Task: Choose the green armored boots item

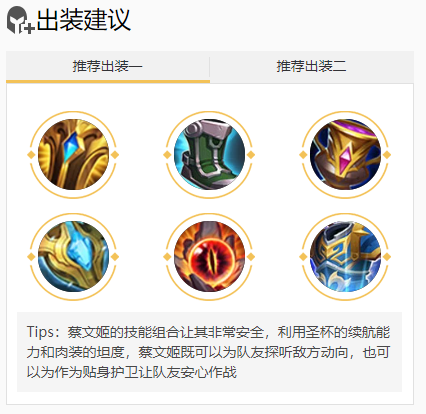Action: tap(209, 155)
